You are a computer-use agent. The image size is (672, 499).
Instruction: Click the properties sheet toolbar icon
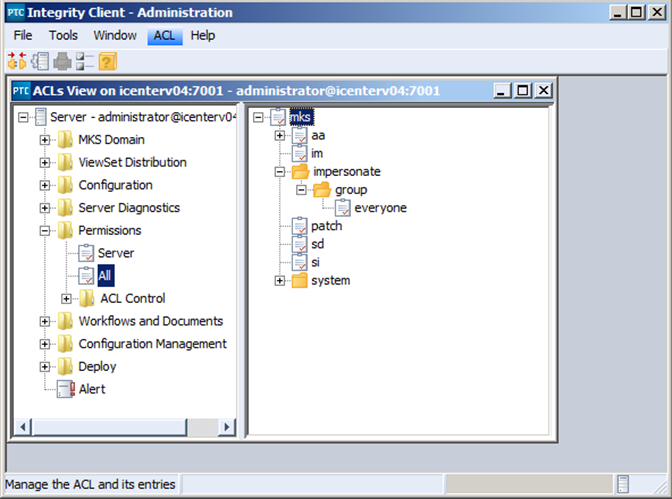[41, 61]
